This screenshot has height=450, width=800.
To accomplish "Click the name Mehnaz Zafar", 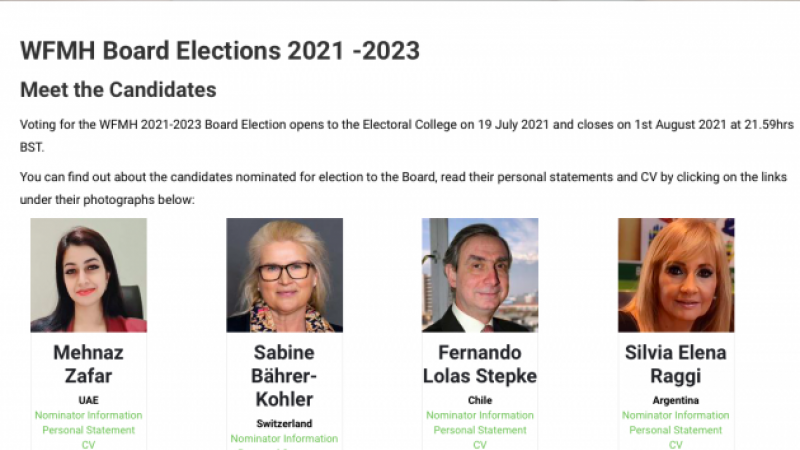I will click(88, 364).
